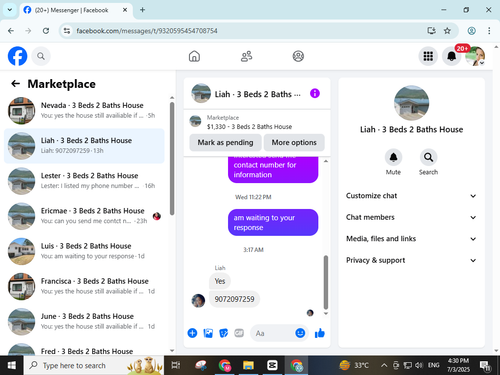Open June - 3 Beds 2 Baths House chat
The image size is (500, 375).
coord(84,322)
